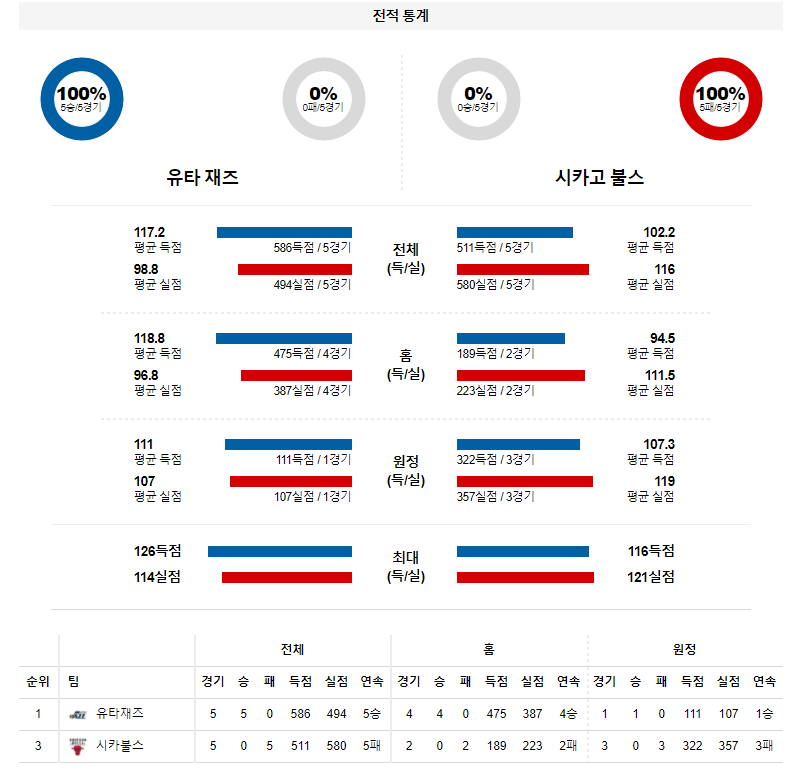Click Chicago's gray 0% win donut chart
Image resolution: width=797 pixels, height=775 pixels.
point(479,98)
